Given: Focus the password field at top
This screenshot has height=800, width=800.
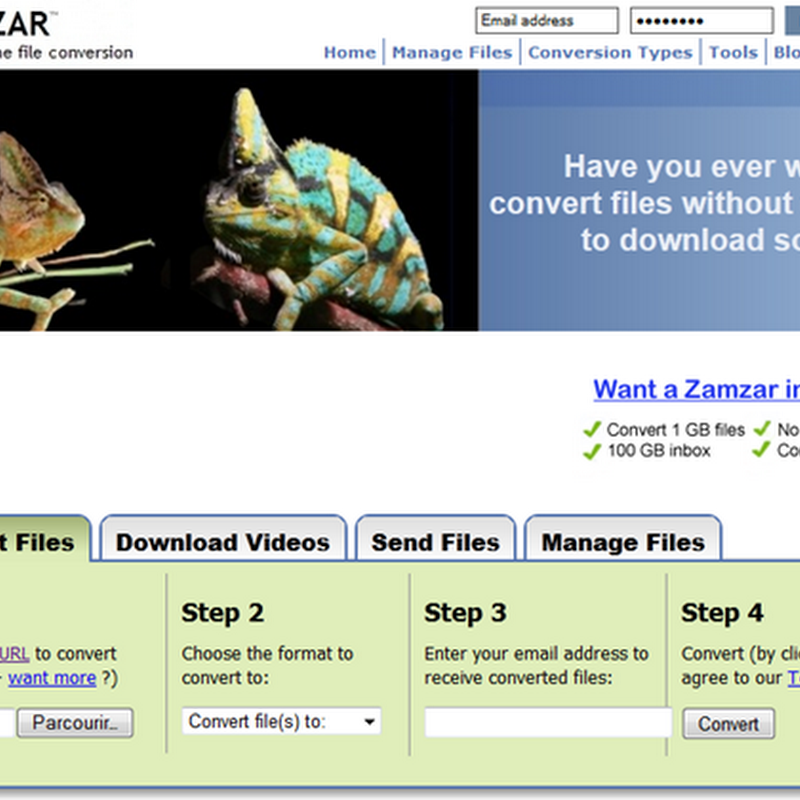Looking at the screenshot, I should tap(702, 20).
